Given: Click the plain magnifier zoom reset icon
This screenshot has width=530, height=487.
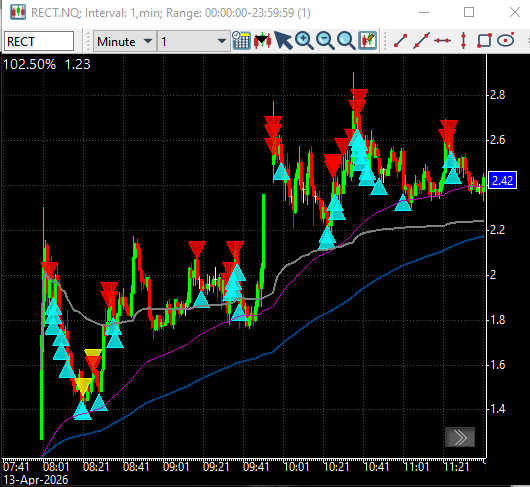Looking at the screenshot, I should 346,41.
